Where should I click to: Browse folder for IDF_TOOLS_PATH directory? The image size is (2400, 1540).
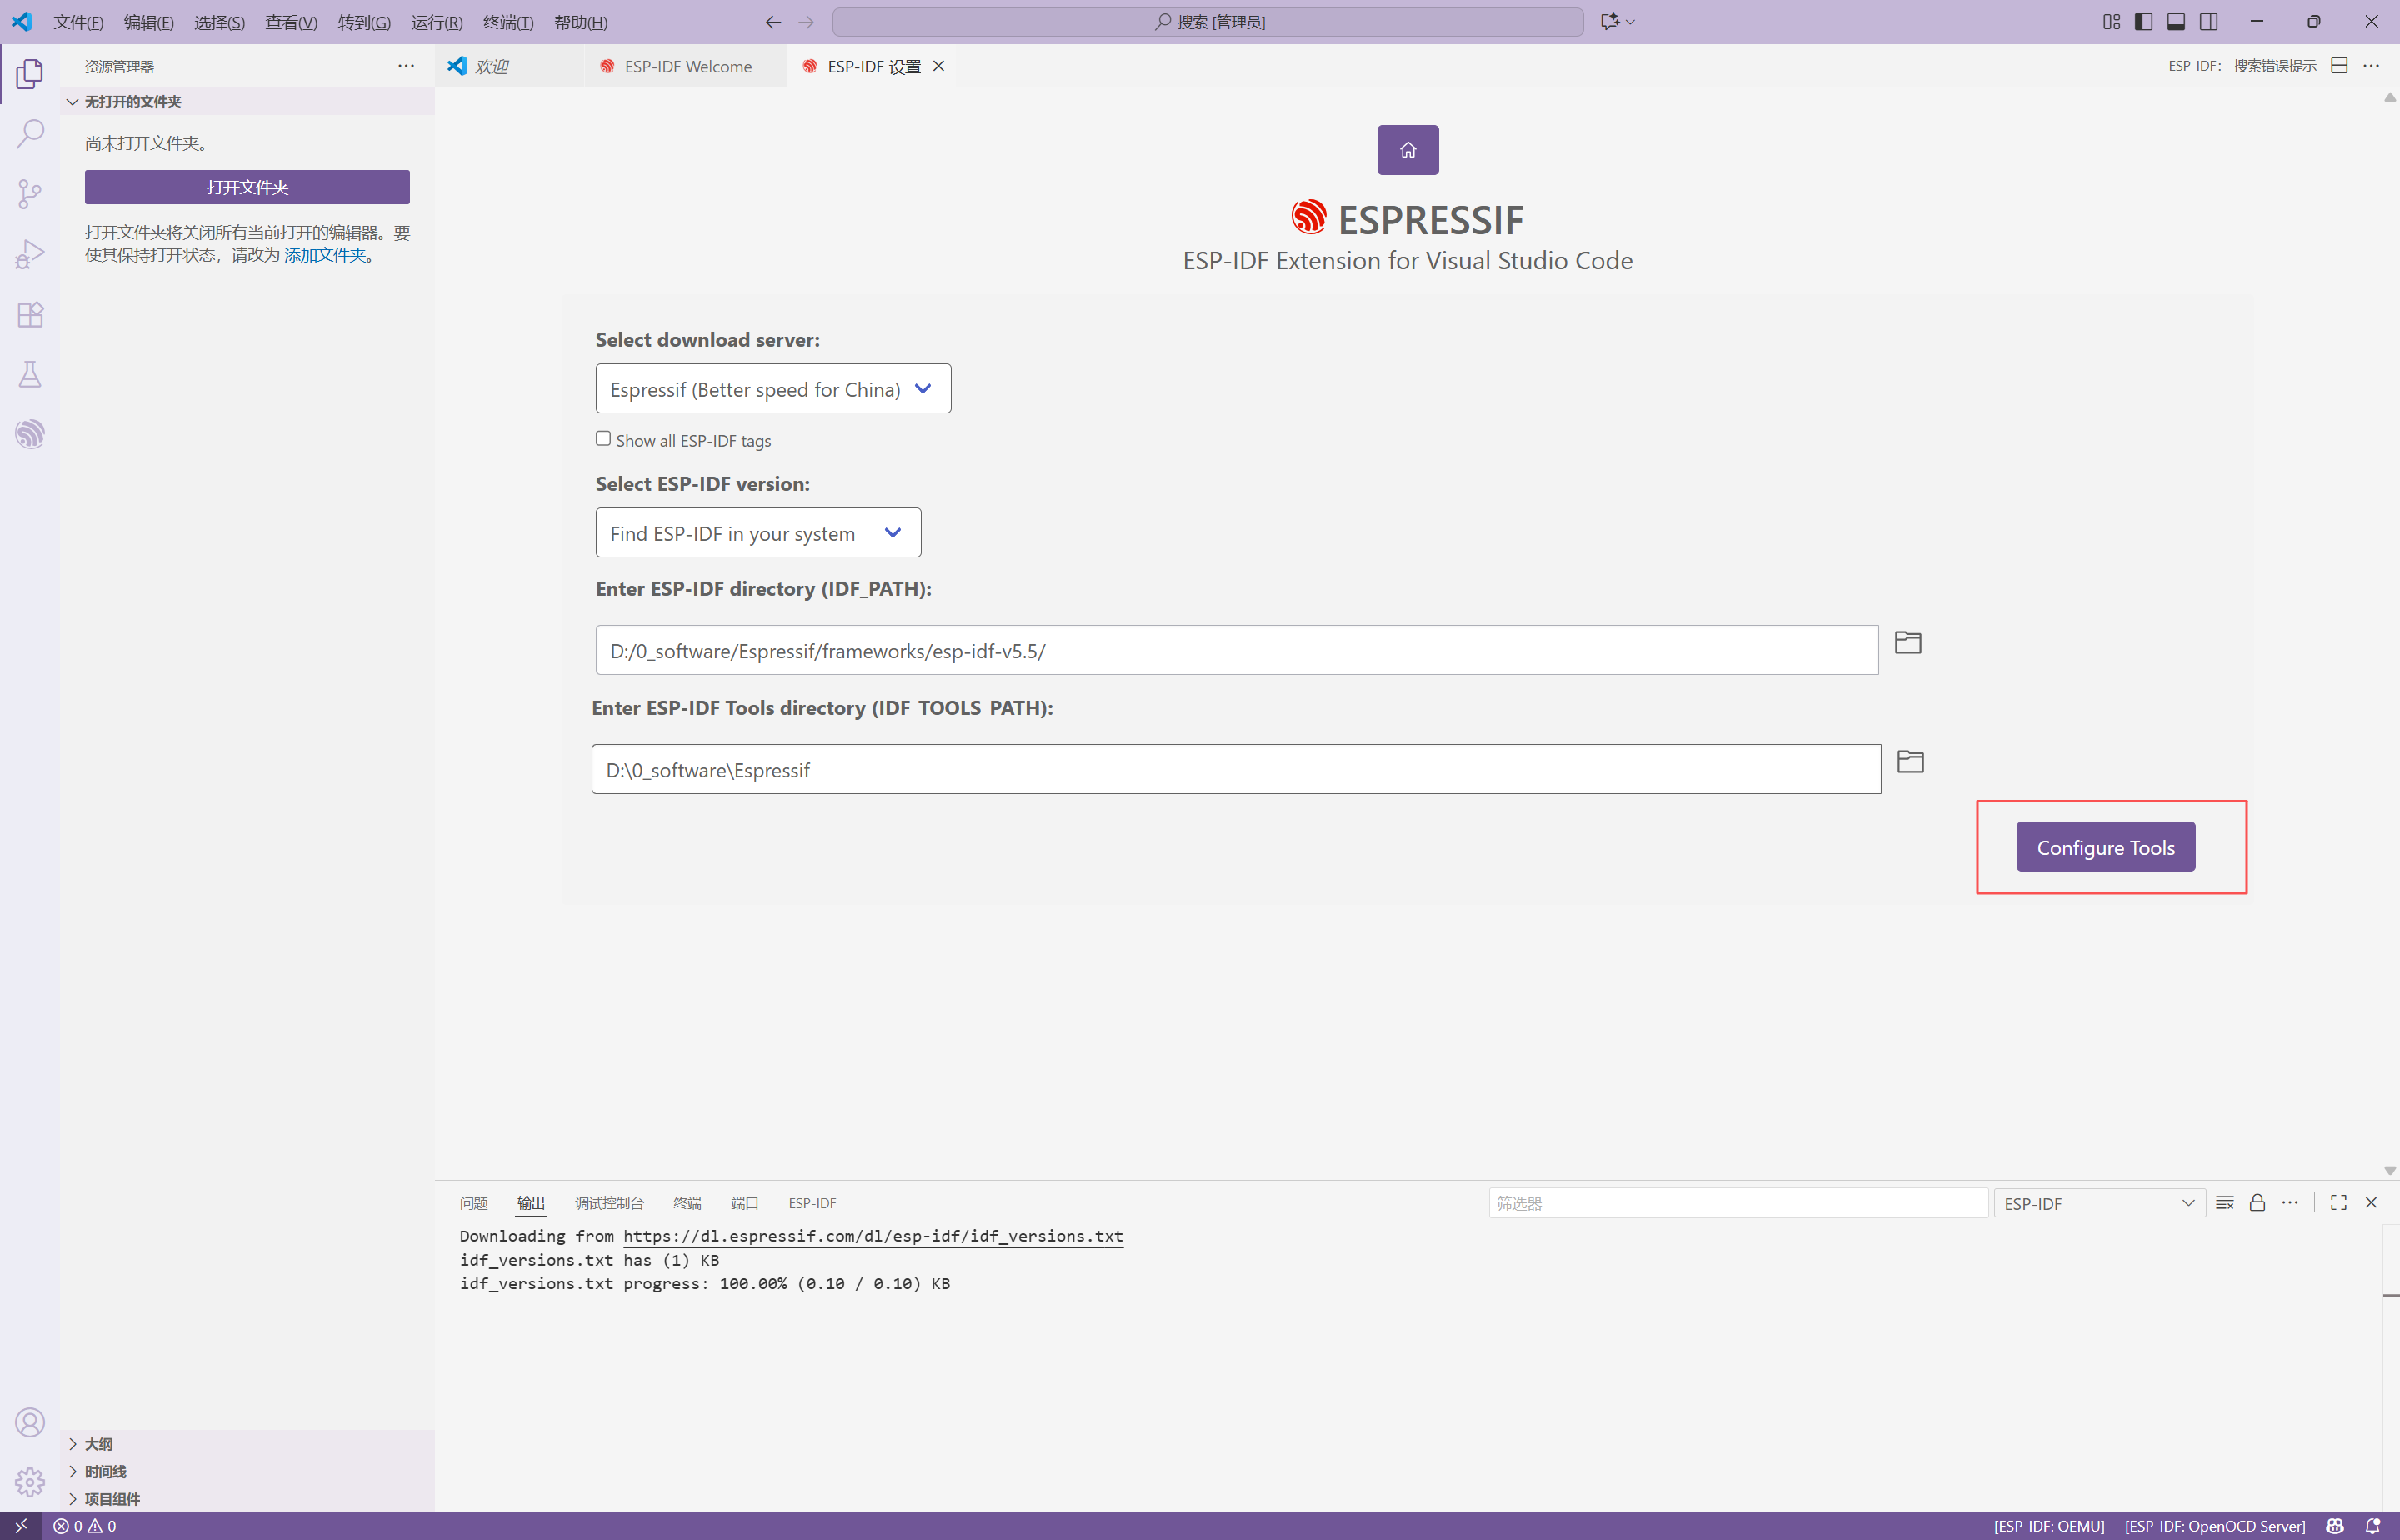pos(1910,762)
